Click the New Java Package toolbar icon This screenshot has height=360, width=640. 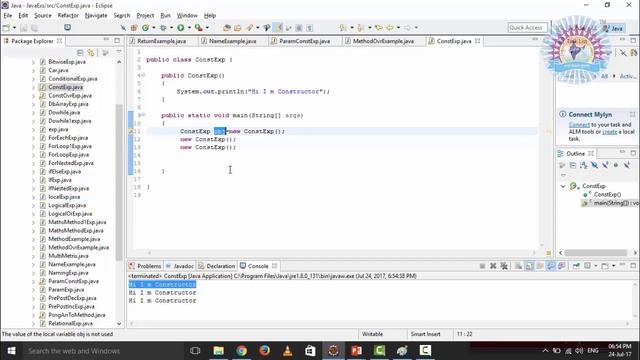(x=134, y=28)
